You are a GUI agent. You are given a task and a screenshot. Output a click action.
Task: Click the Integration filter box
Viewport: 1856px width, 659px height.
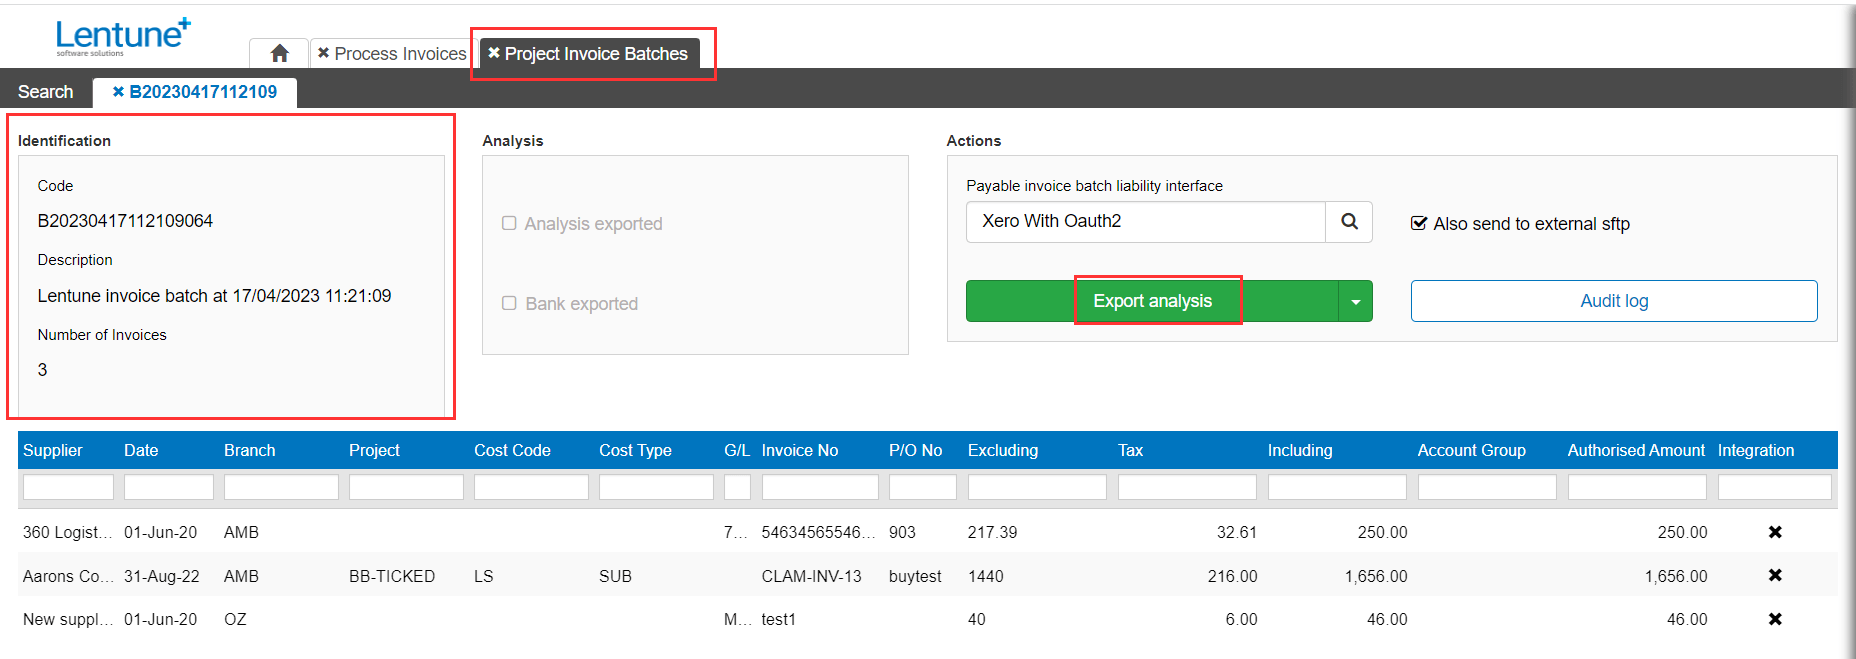[x=1775, y=487]
